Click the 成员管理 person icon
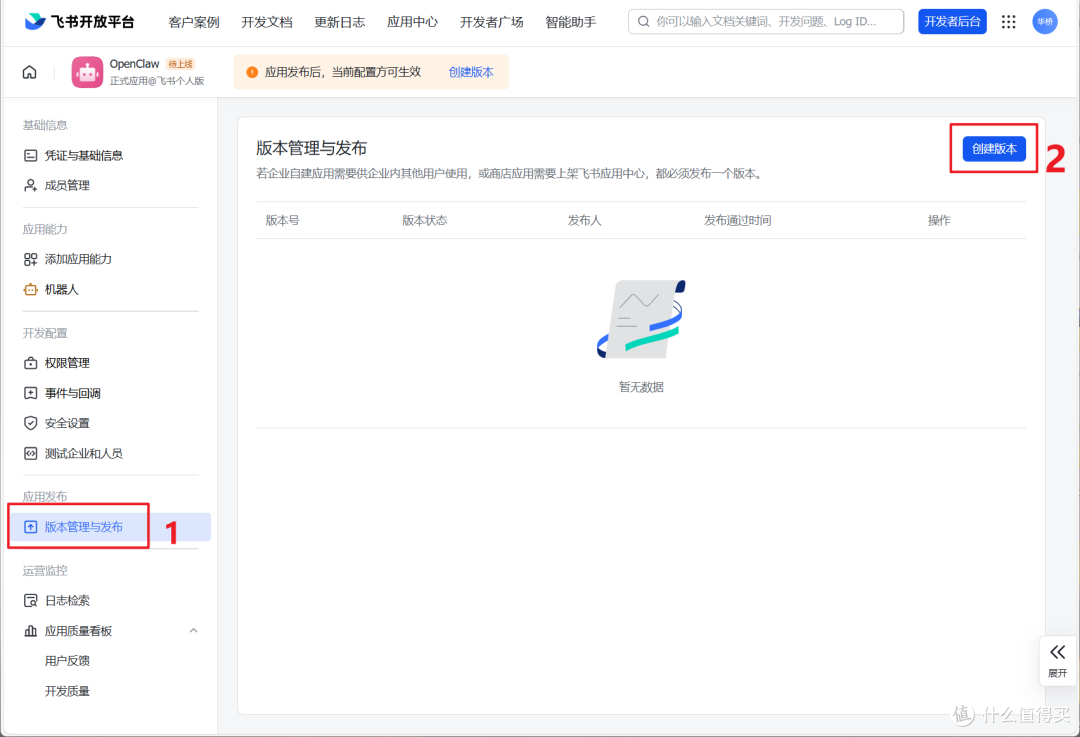This screenshot has height=737, width=1080. click(x=30, y=185)
